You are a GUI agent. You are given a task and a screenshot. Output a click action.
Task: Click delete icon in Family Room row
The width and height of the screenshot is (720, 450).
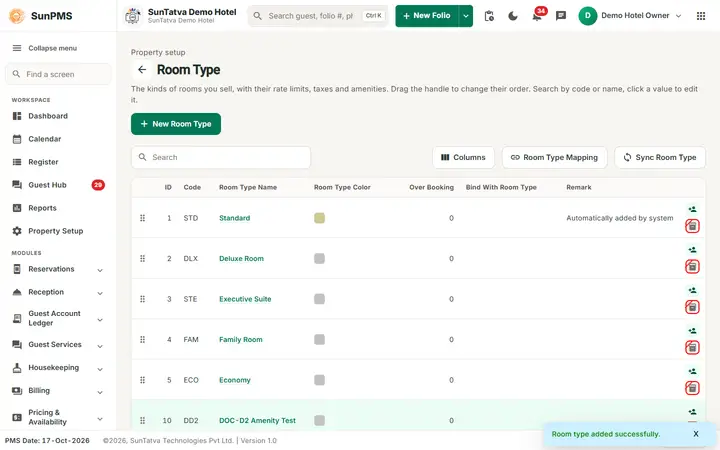tap(692, 347)
